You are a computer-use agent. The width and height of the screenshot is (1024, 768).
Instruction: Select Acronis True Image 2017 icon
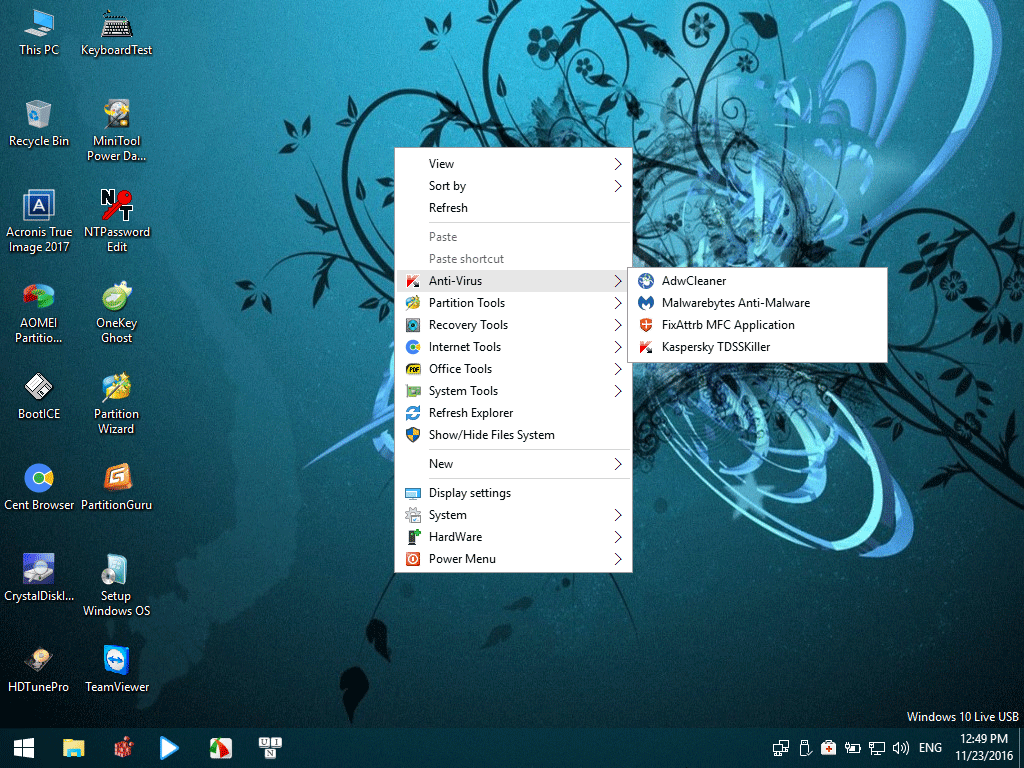39,221
